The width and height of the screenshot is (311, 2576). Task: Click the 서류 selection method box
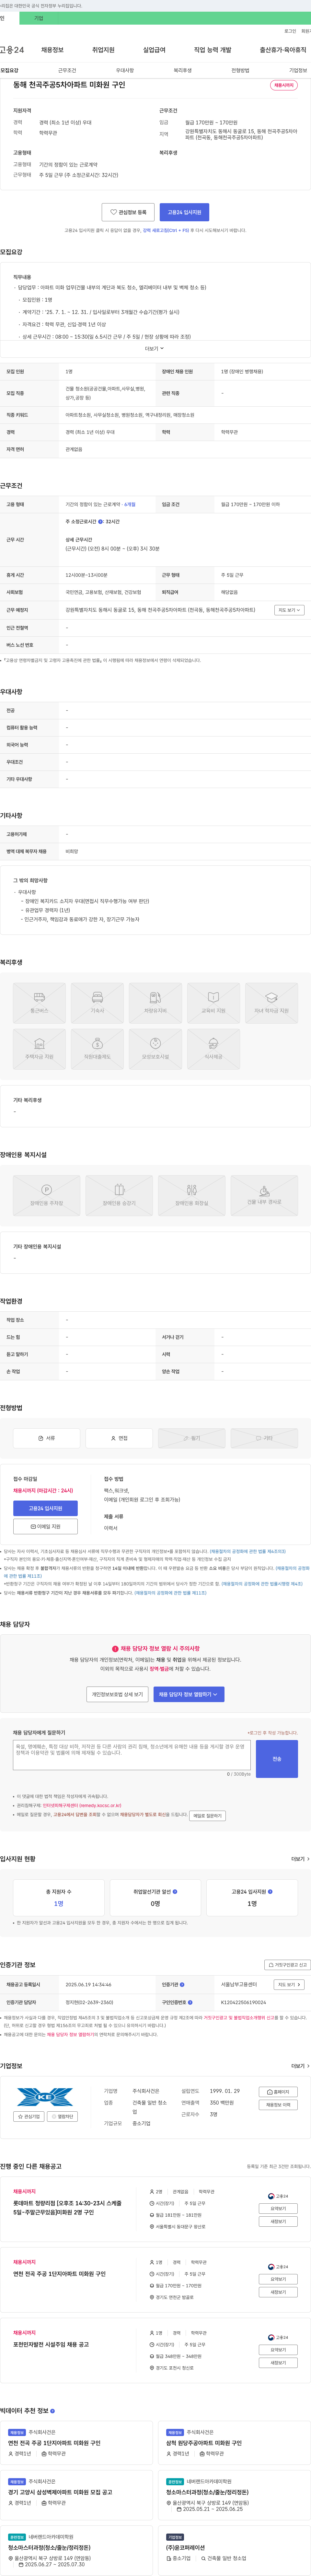pos(46,1438)
